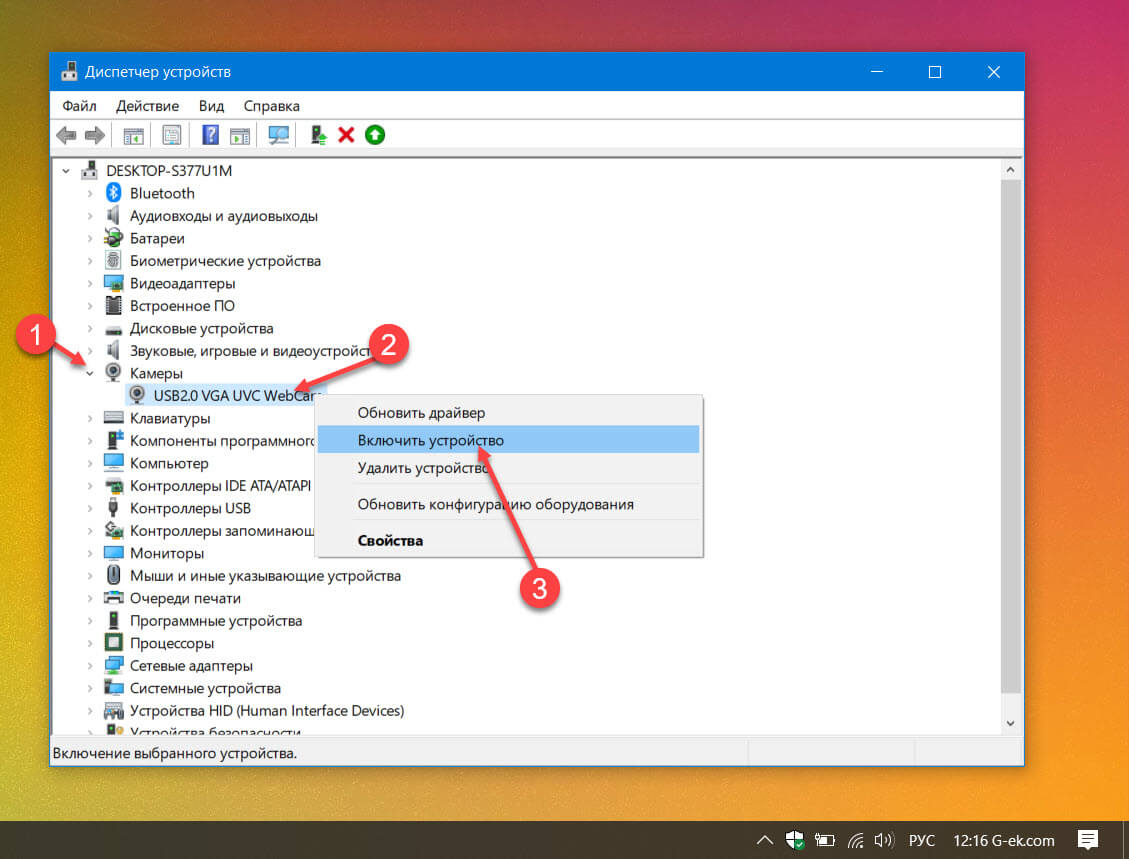The height and width of the screenshot is (859, 1129).
Task: Open the blue Help question-mark icon
Action: (x=210, y=135)
